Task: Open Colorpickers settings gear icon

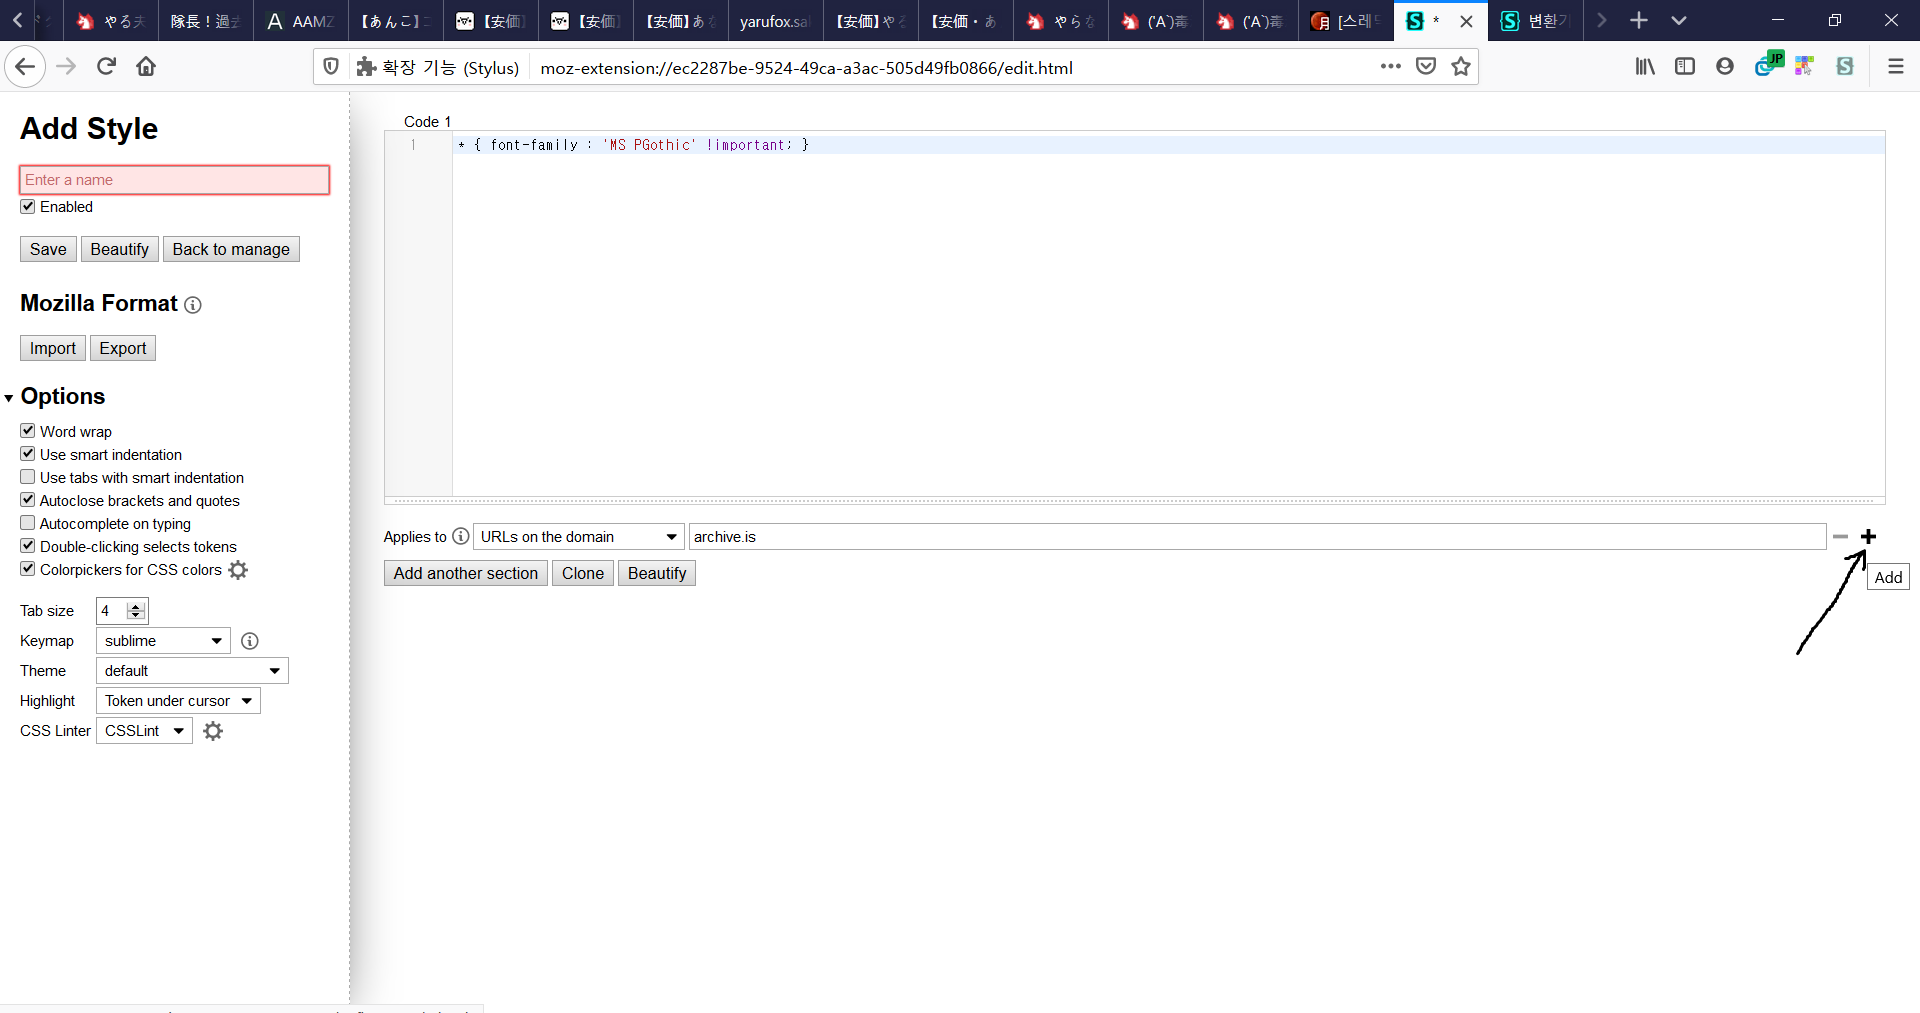Action: 238,570
